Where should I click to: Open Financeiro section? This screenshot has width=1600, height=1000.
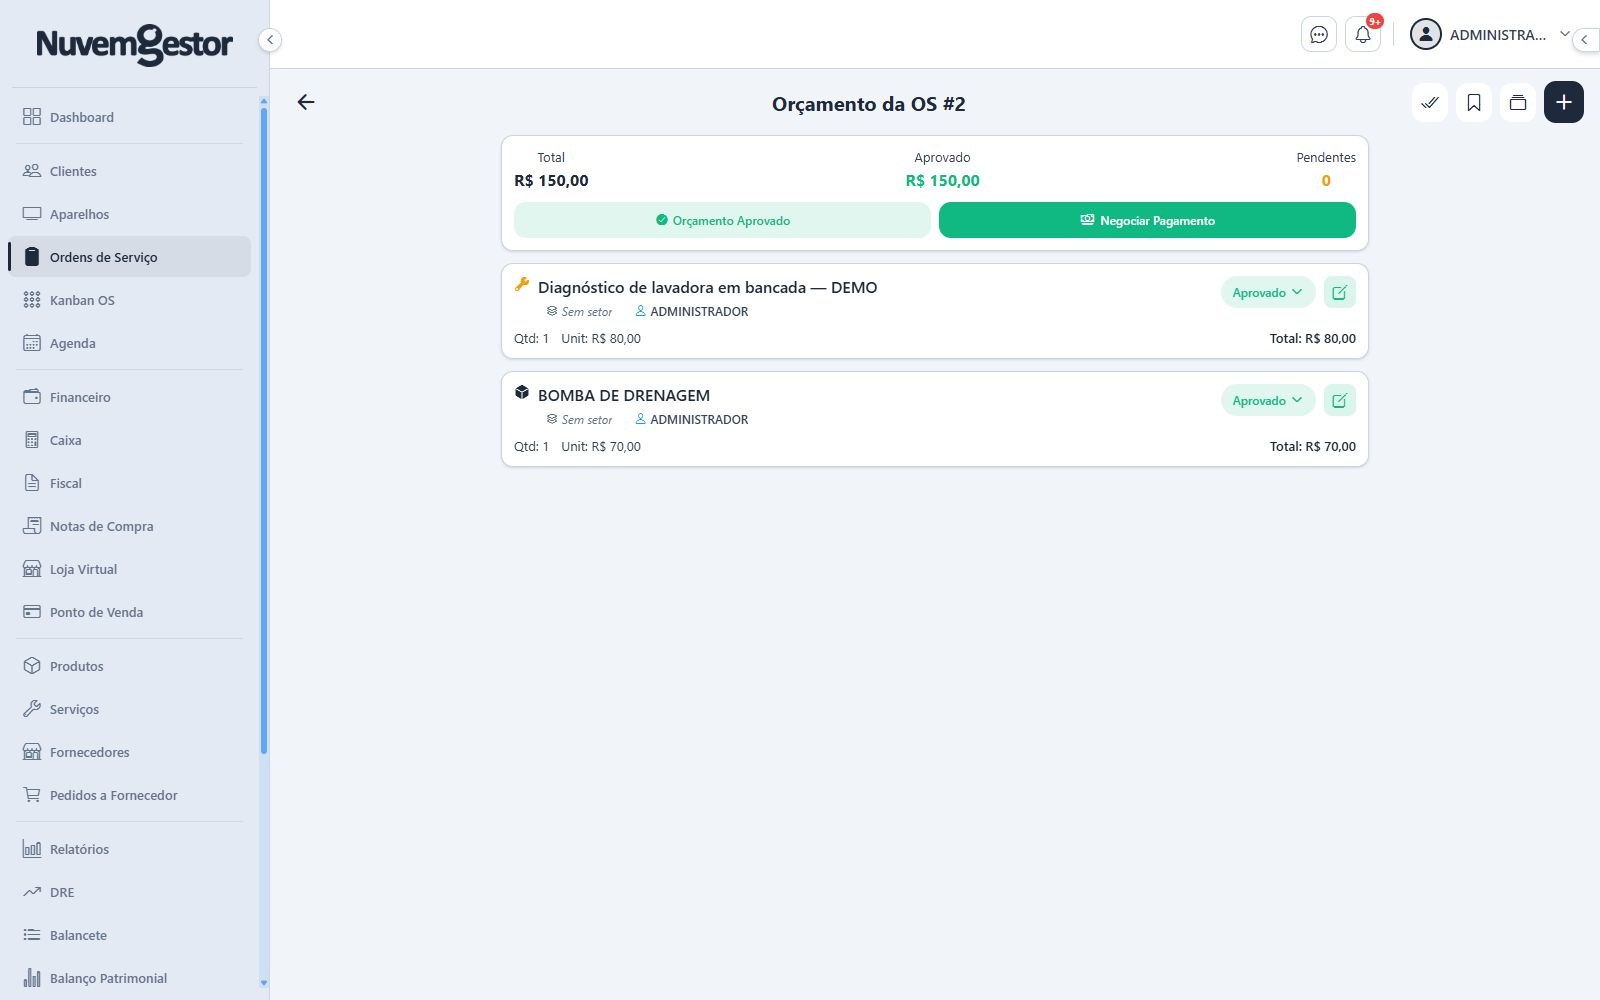click(x=130, y=397)
